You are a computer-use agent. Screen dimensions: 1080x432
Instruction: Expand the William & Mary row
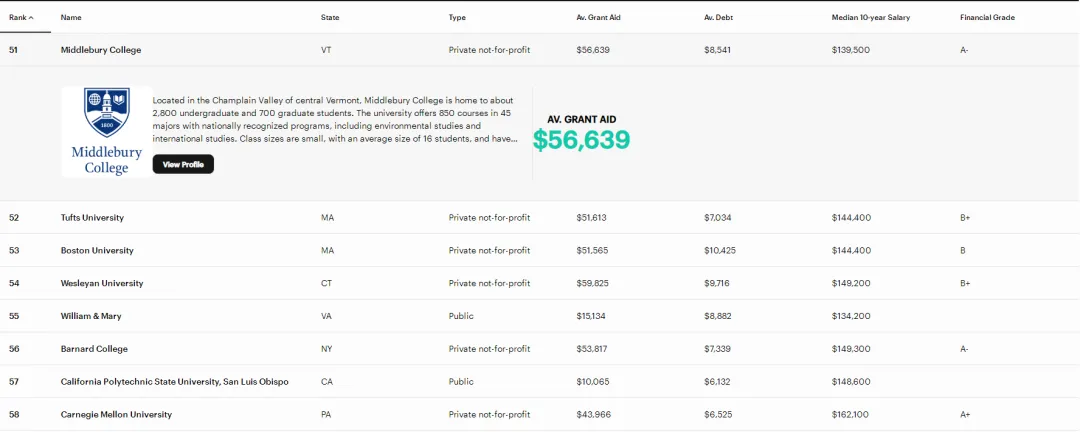(91, 316)
